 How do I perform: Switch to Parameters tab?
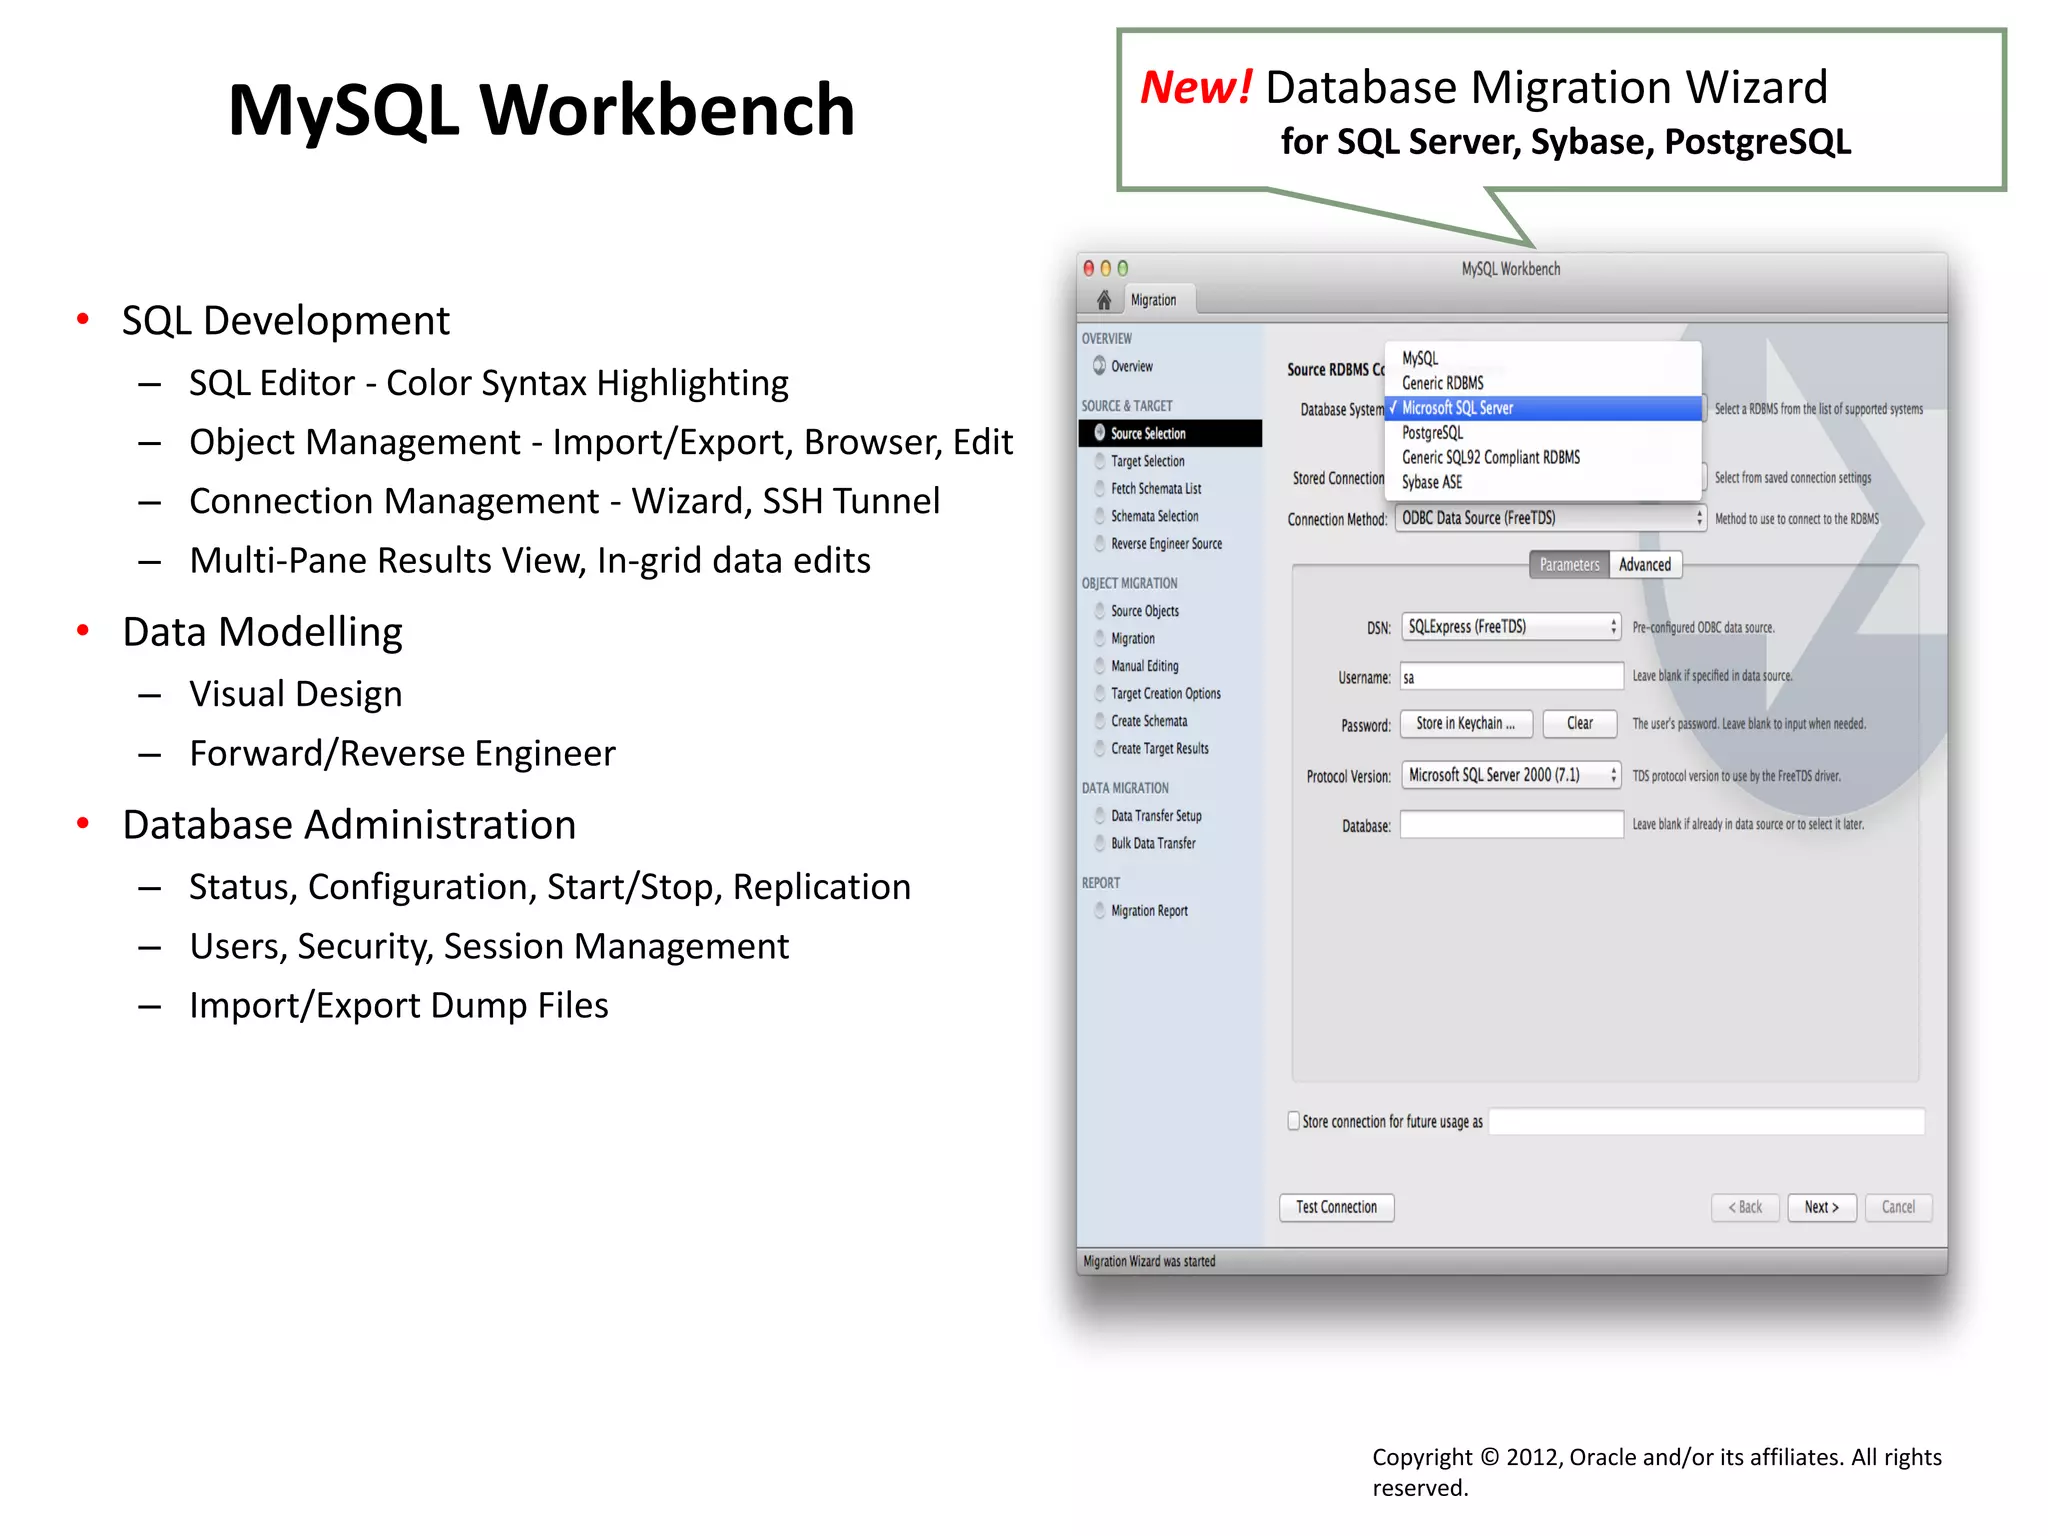coord(1569,565)
